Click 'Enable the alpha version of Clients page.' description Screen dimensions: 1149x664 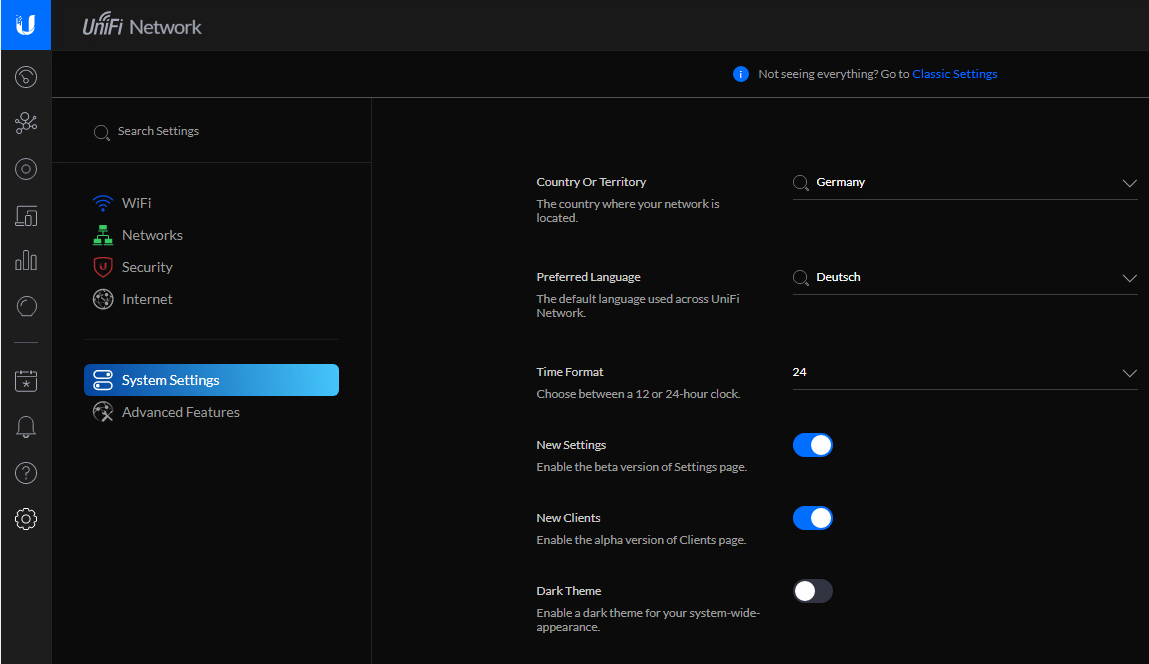pos(641,540)
